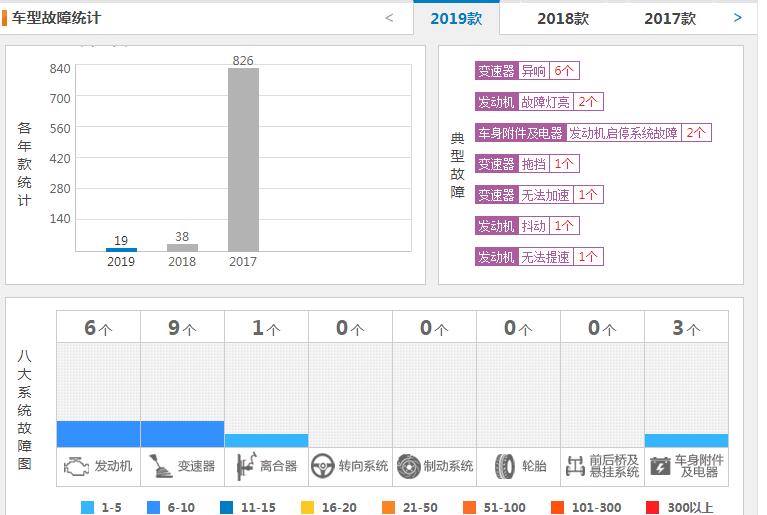Click the brake disc icon 制动系统
The width and height of the screenshot is (767, 515).
tap(408, 466)
